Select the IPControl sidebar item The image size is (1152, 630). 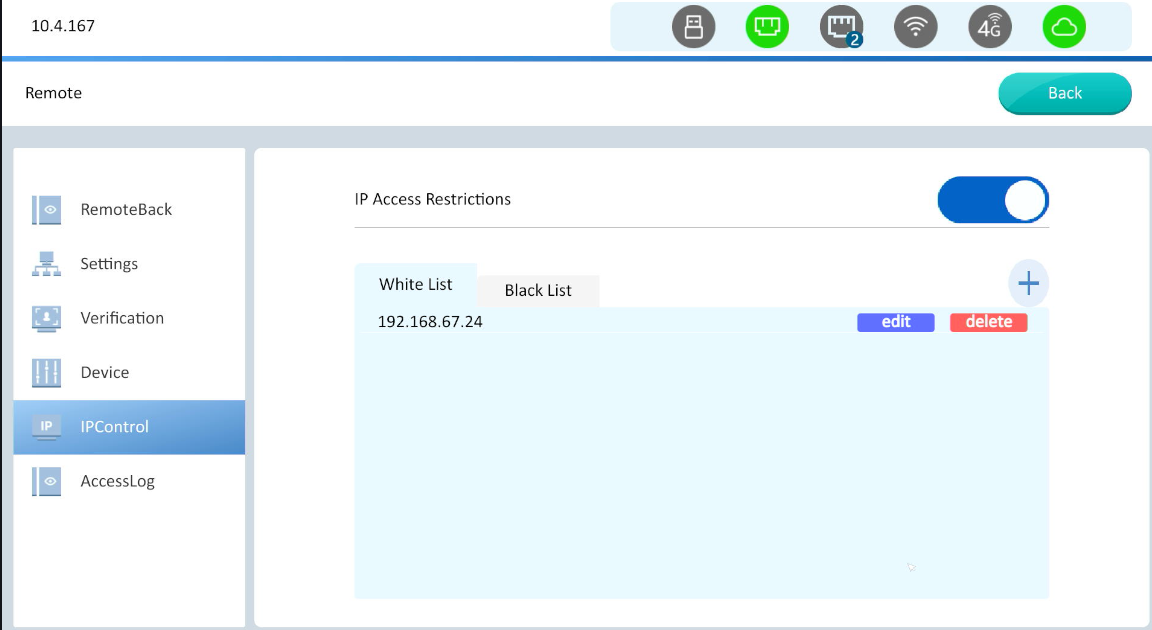tap(114, 427)
